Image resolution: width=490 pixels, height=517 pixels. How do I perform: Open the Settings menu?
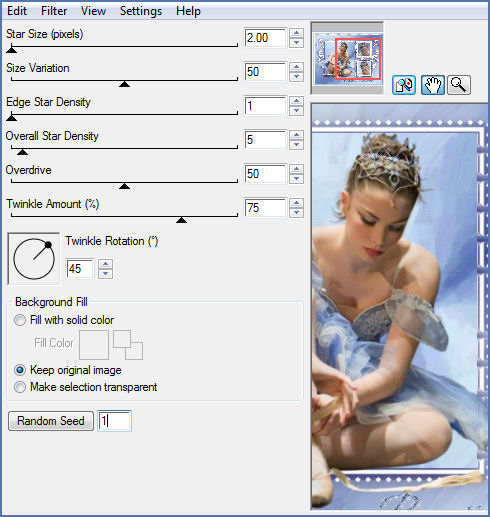click(x=141, y=11)
